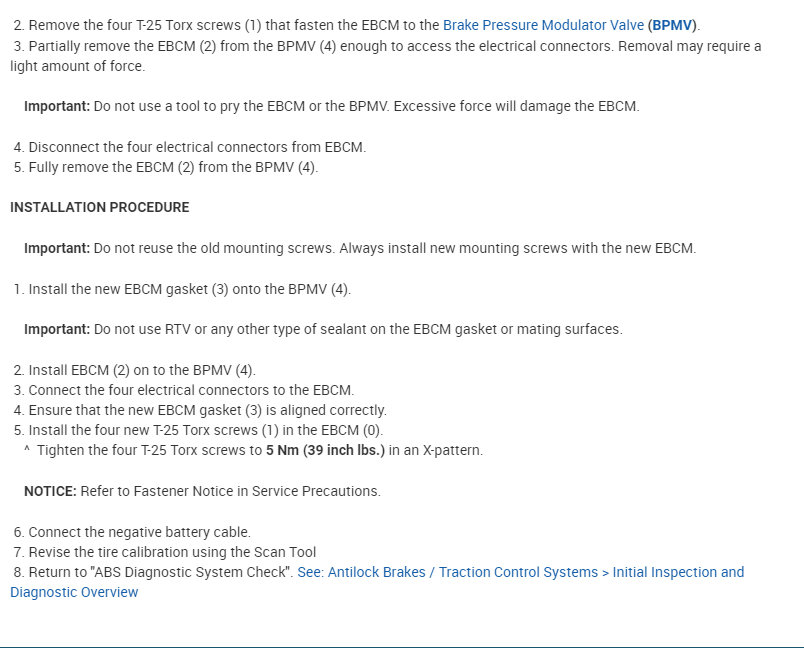Click the 'Ensure that the new EBCM gasket' step
804x648 pixels.
tap(207, 410)
